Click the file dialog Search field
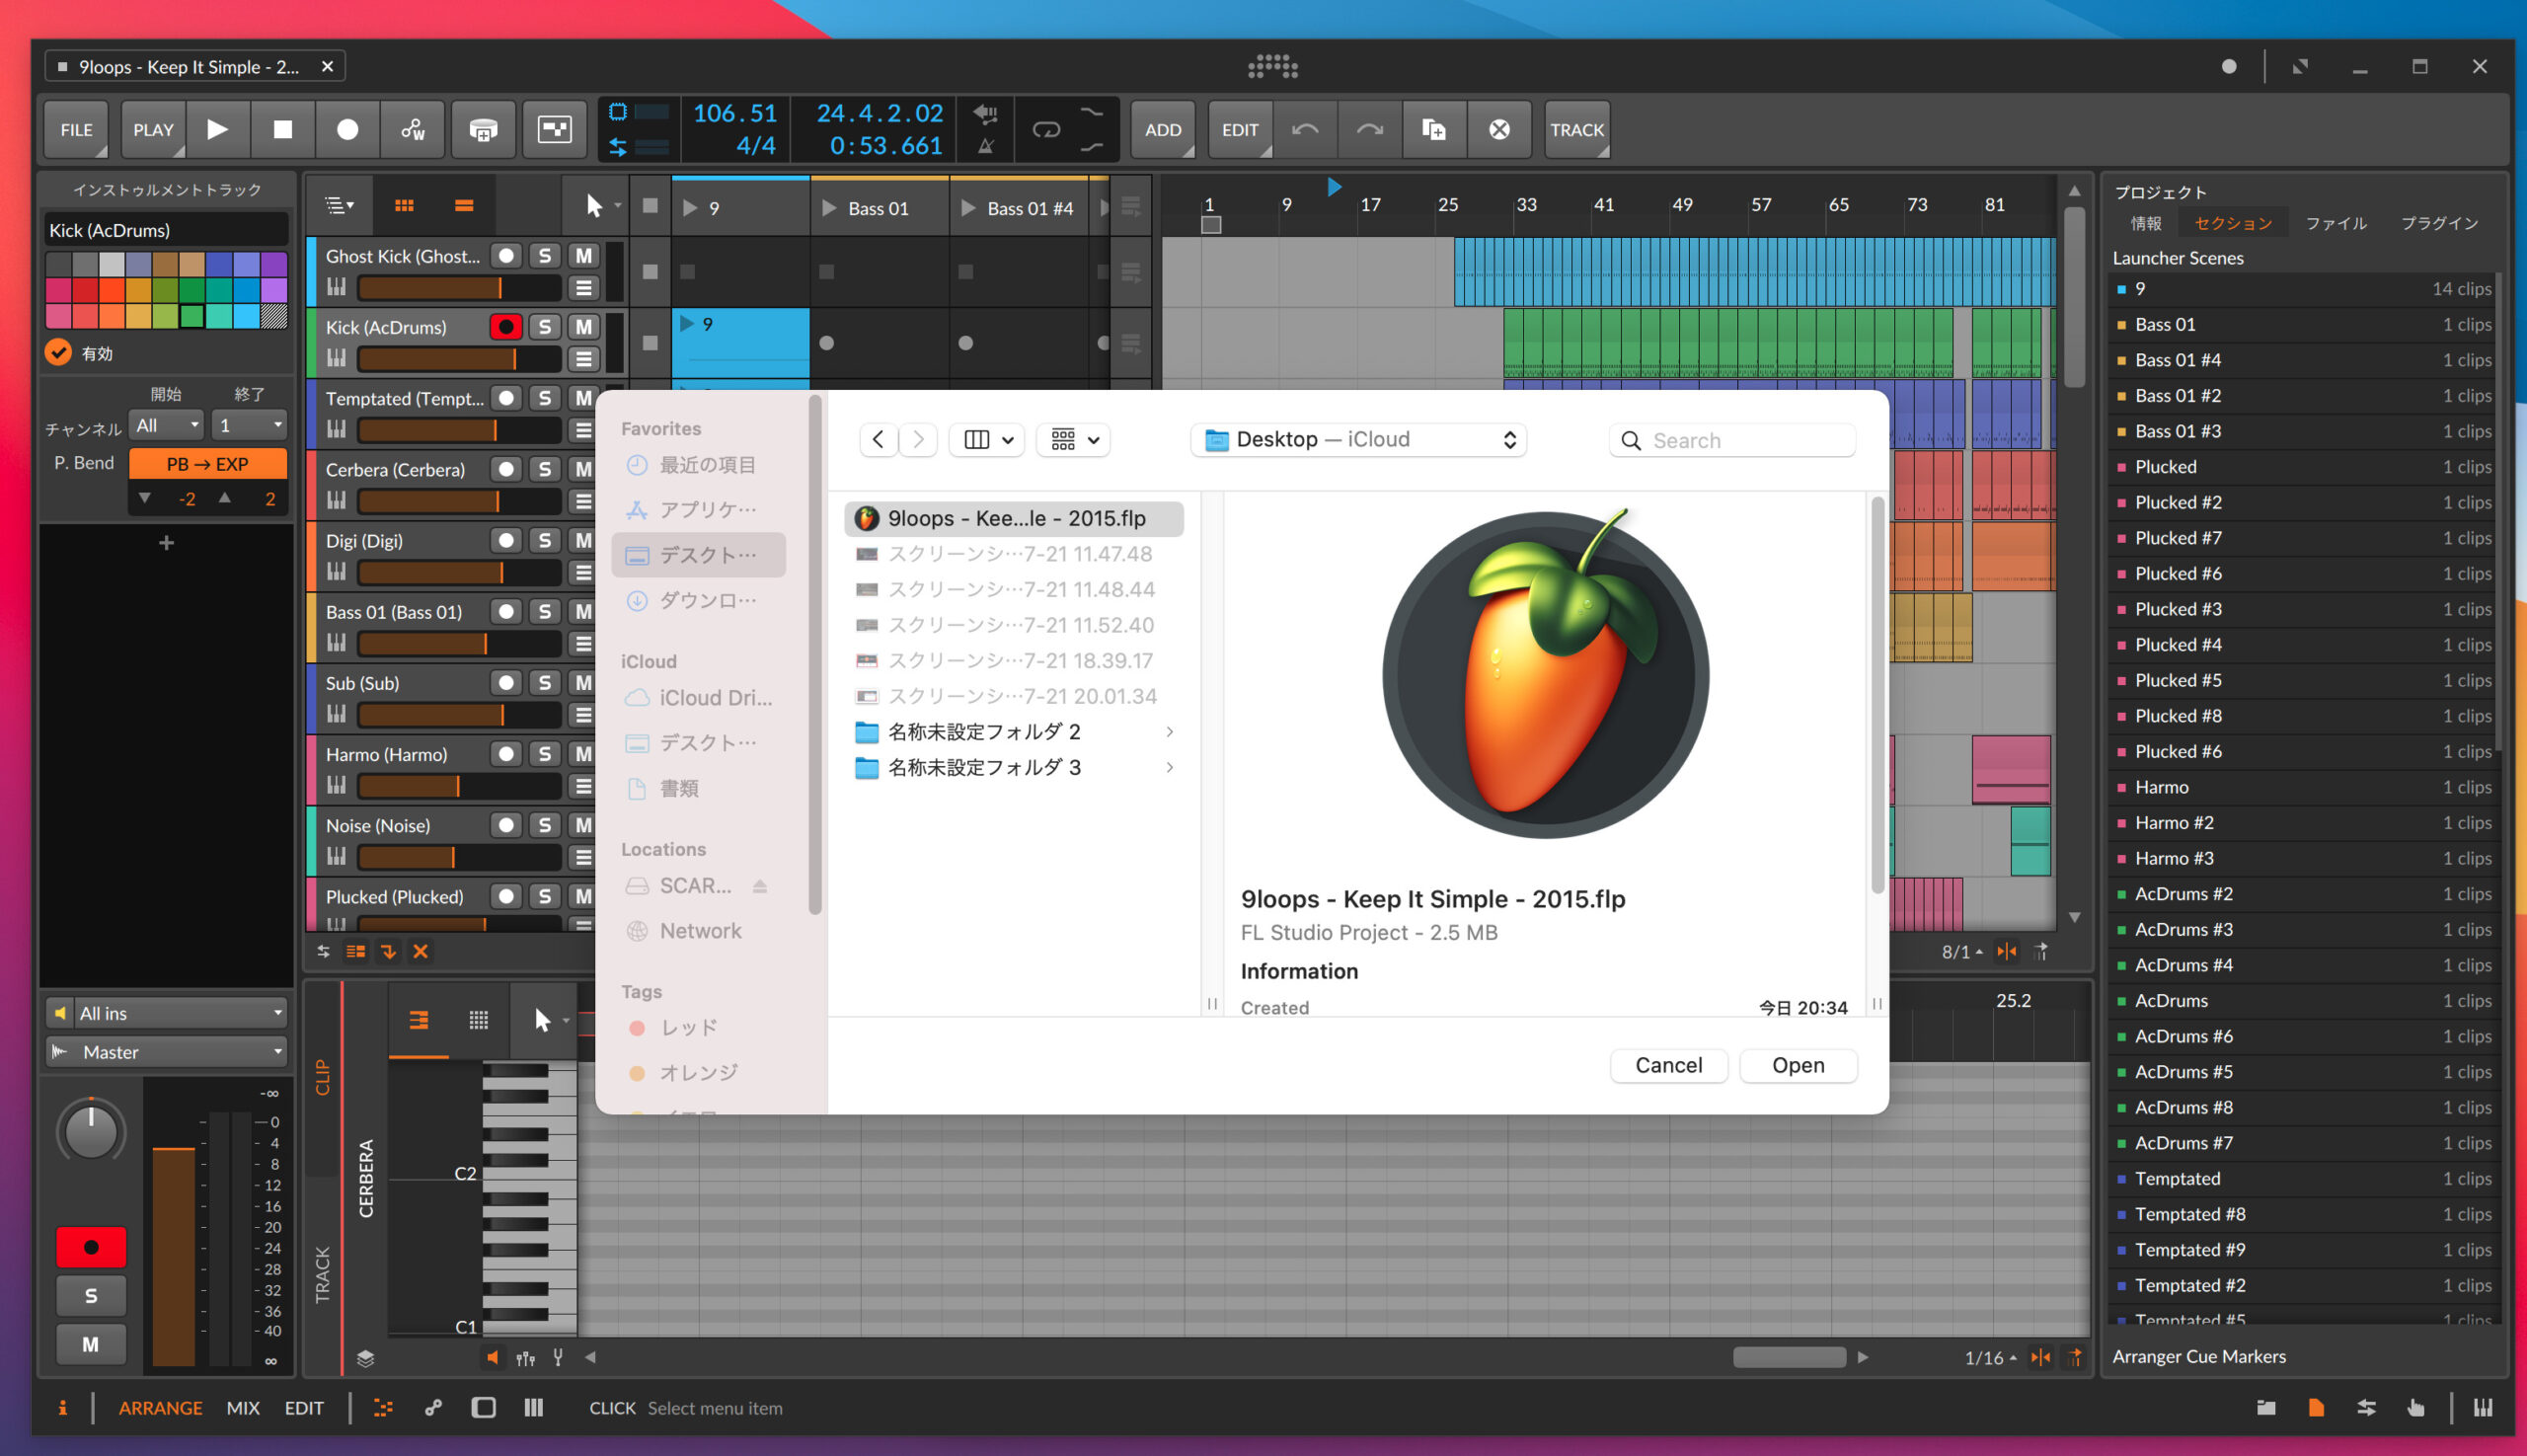This screenshot has height=1456, width=2527. click(1732, 440)
